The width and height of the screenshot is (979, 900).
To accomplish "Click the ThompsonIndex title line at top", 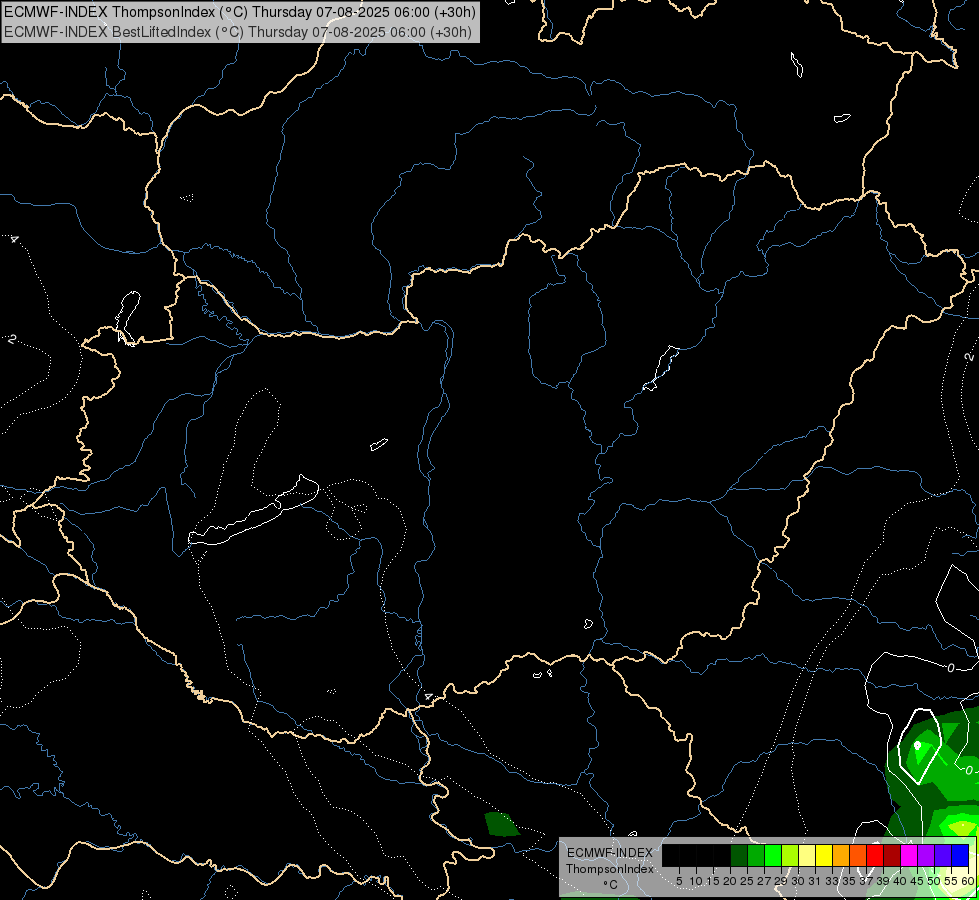I will (x=239, y=11).
